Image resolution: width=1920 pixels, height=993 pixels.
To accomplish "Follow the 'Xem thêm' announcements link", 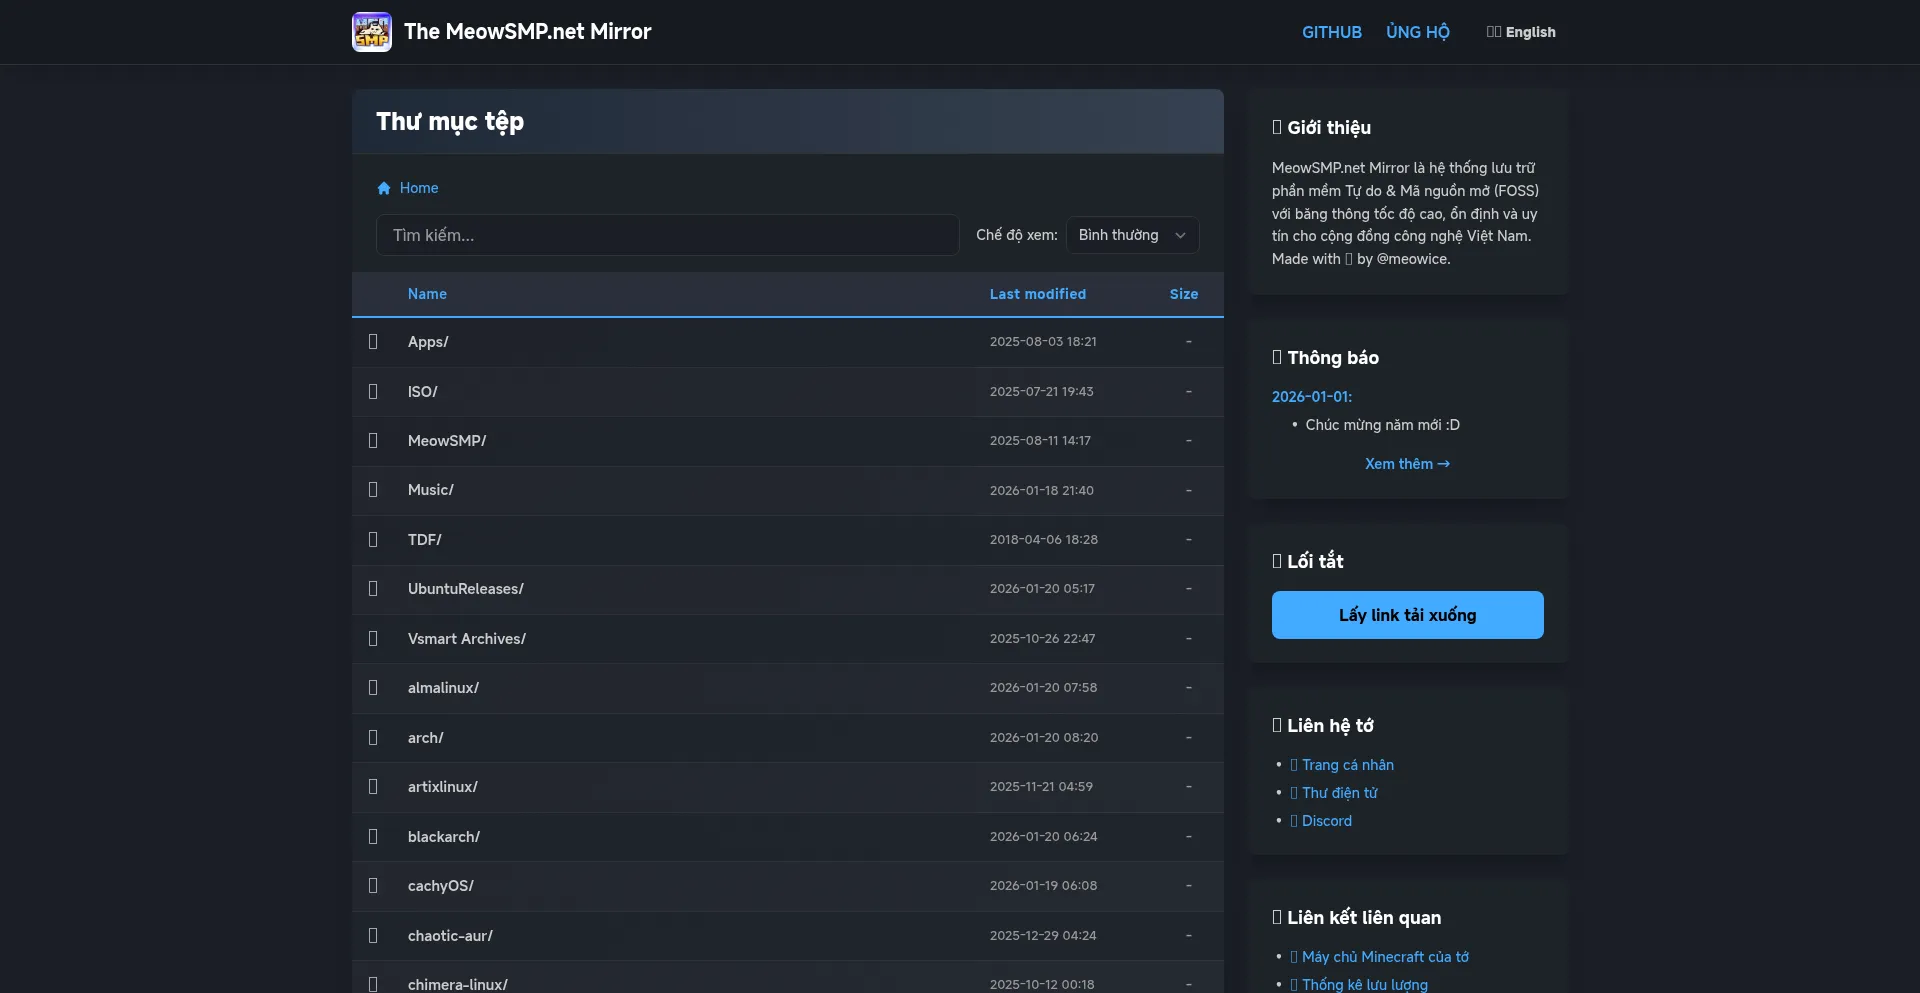I will 1407,464.
